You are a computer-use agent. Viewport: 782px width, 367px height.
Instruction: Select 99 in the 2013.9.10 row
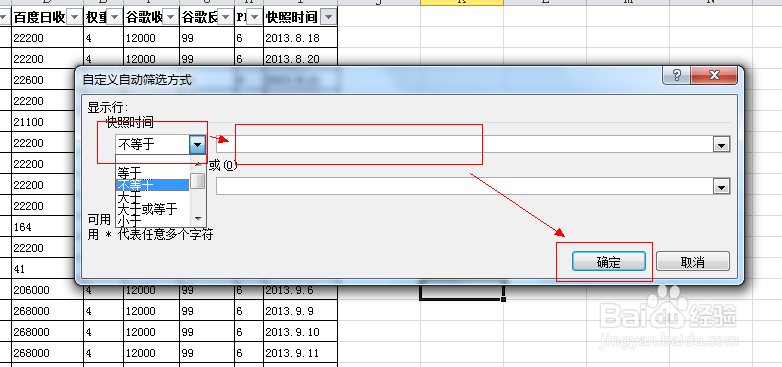pos(207,332)
